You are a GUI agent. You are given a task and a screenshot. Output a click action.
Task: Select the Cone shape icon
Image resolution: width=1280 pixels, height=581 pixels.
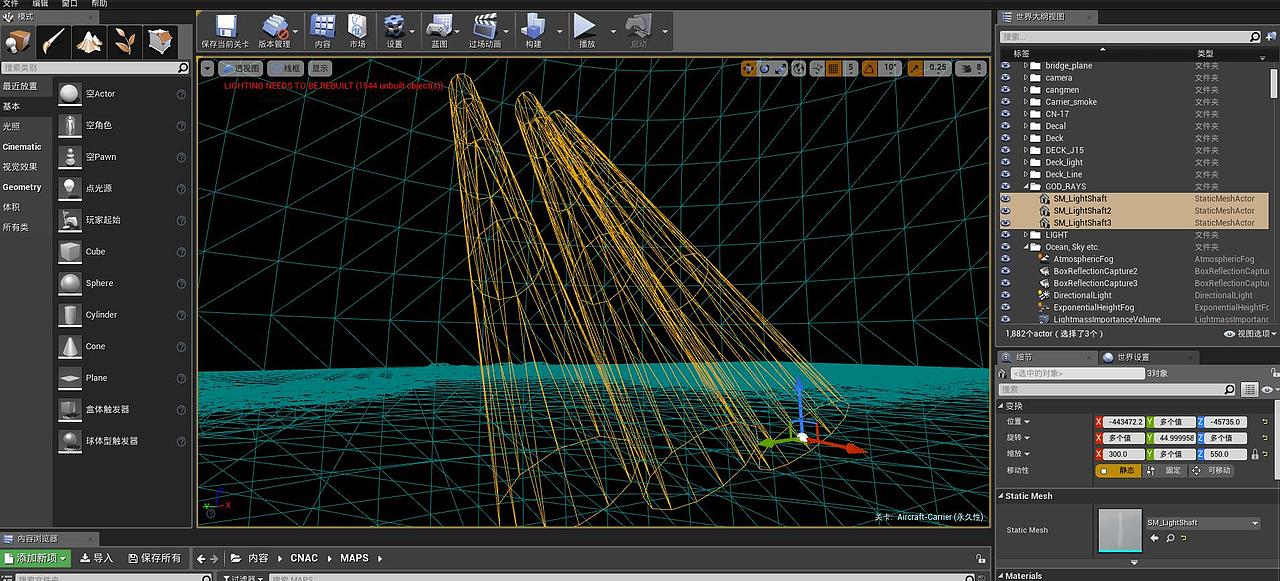coord(70,346)
